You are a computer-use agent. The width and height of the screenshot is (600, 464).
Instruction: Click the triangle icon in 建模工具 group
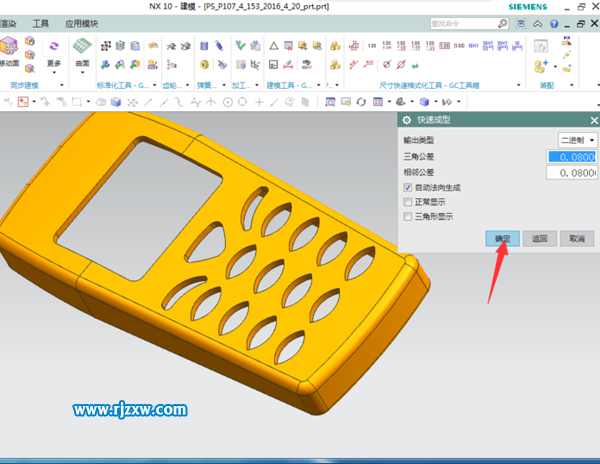pos(274,46)
